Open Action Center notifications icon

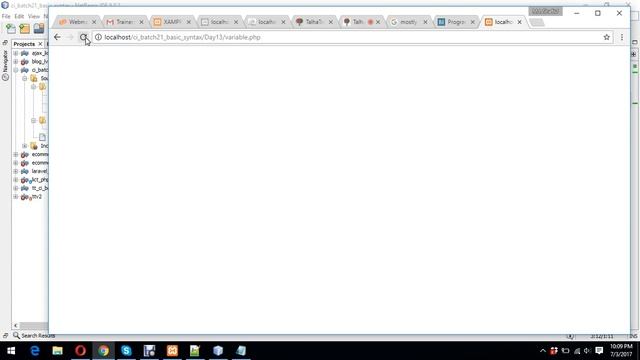(599, 351)
